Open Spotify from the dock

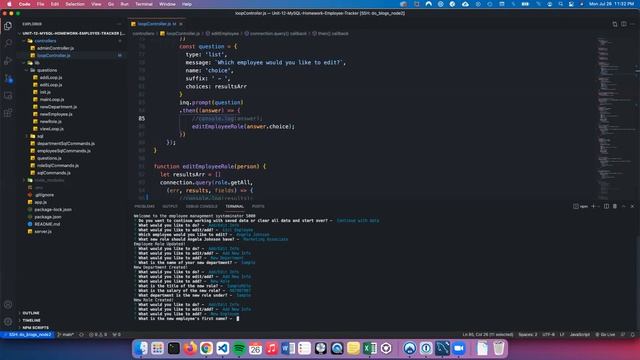pyautogui.click(x=239, y=348)
